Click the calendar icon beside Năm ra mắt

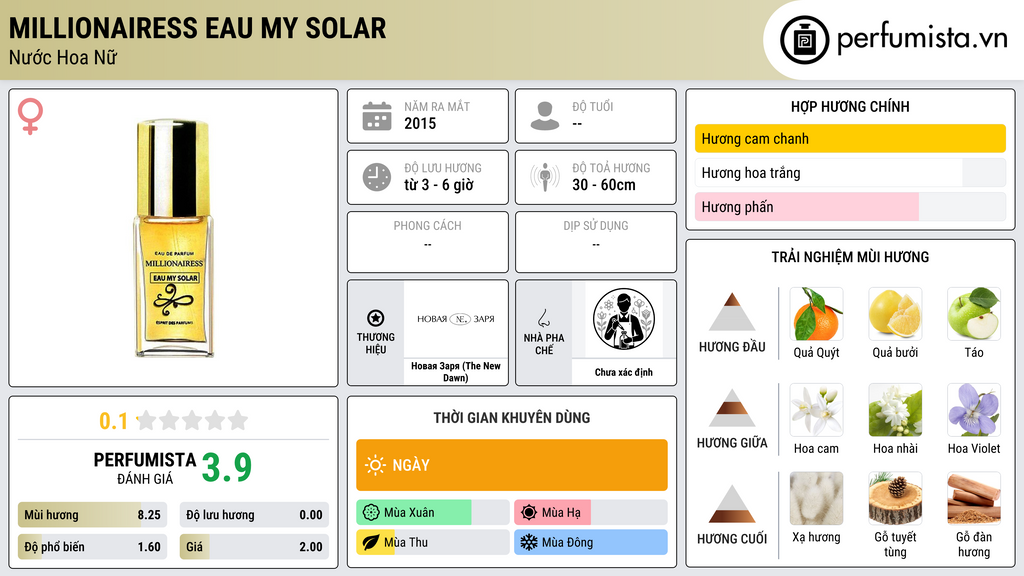377,116
